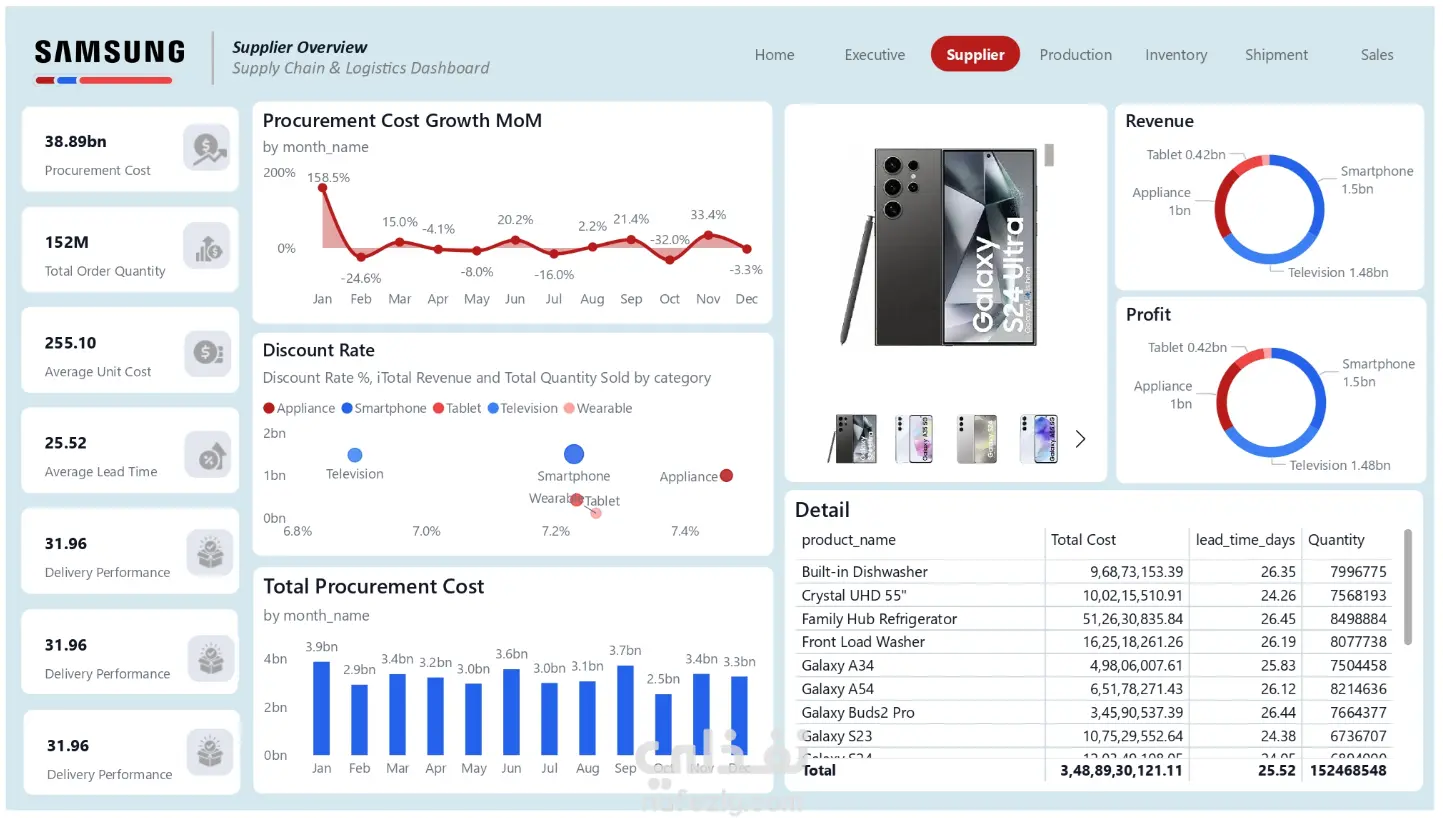Switch to the Production tab
Viewport: 1443px width, 818px height.
[x=1075, y=55]
